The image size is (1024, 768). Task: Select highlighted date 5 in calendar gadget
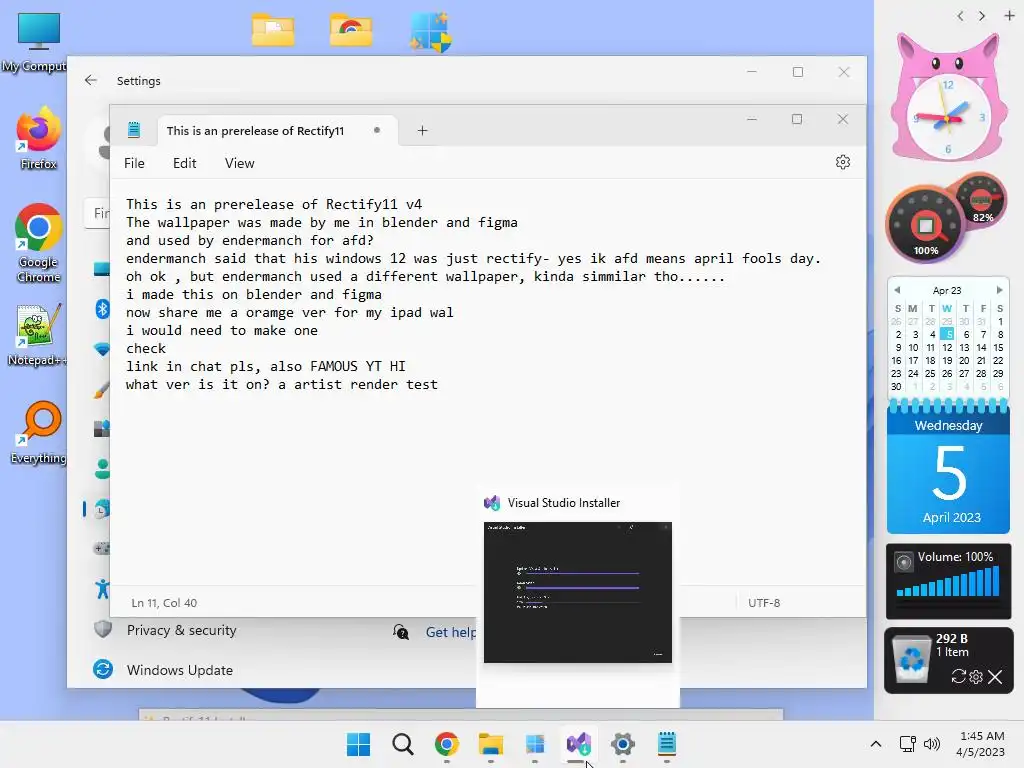click(x=947, y=334)
